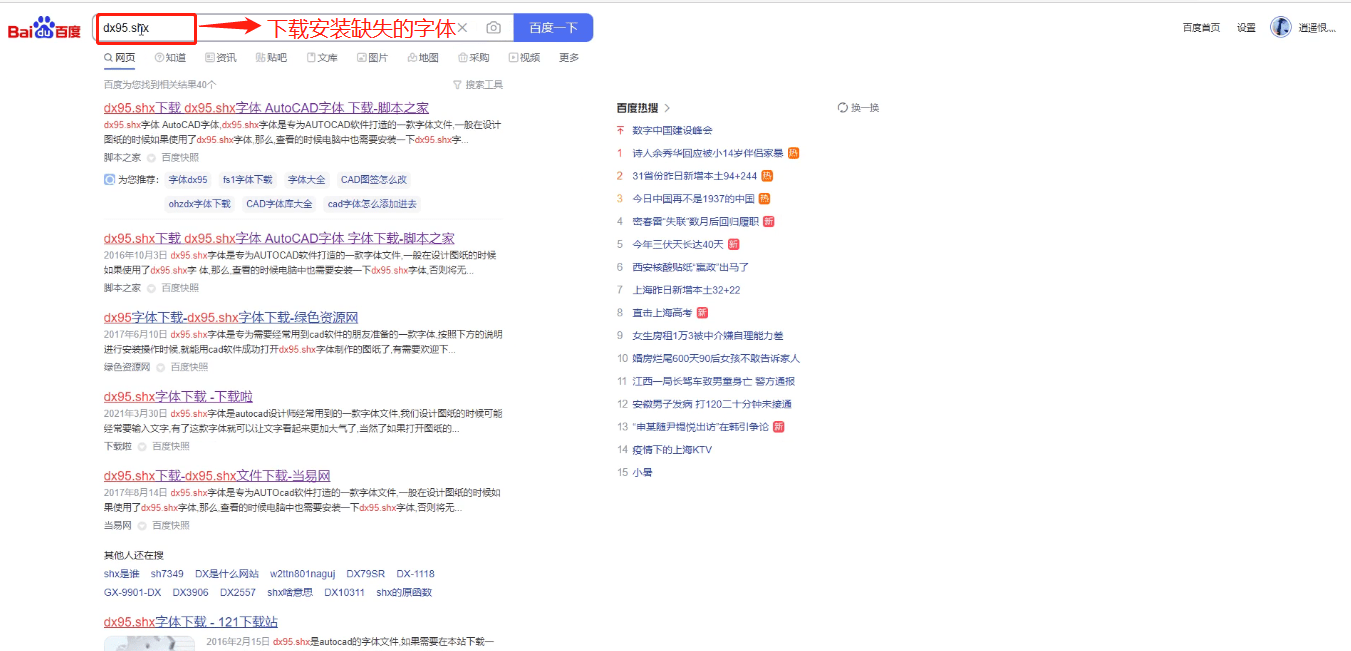Open hot topic 女生房租1万3被中介嫌自理能力差
This screenshot has width=1351, height=651.
708,336
